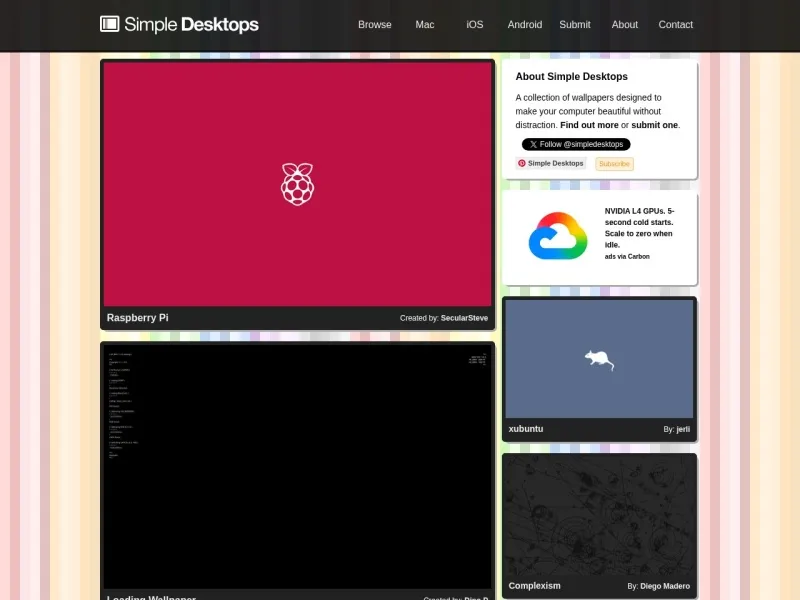Follow the submit one link
Viewport: 800px width, 600px height.
[x=655, y=125]
